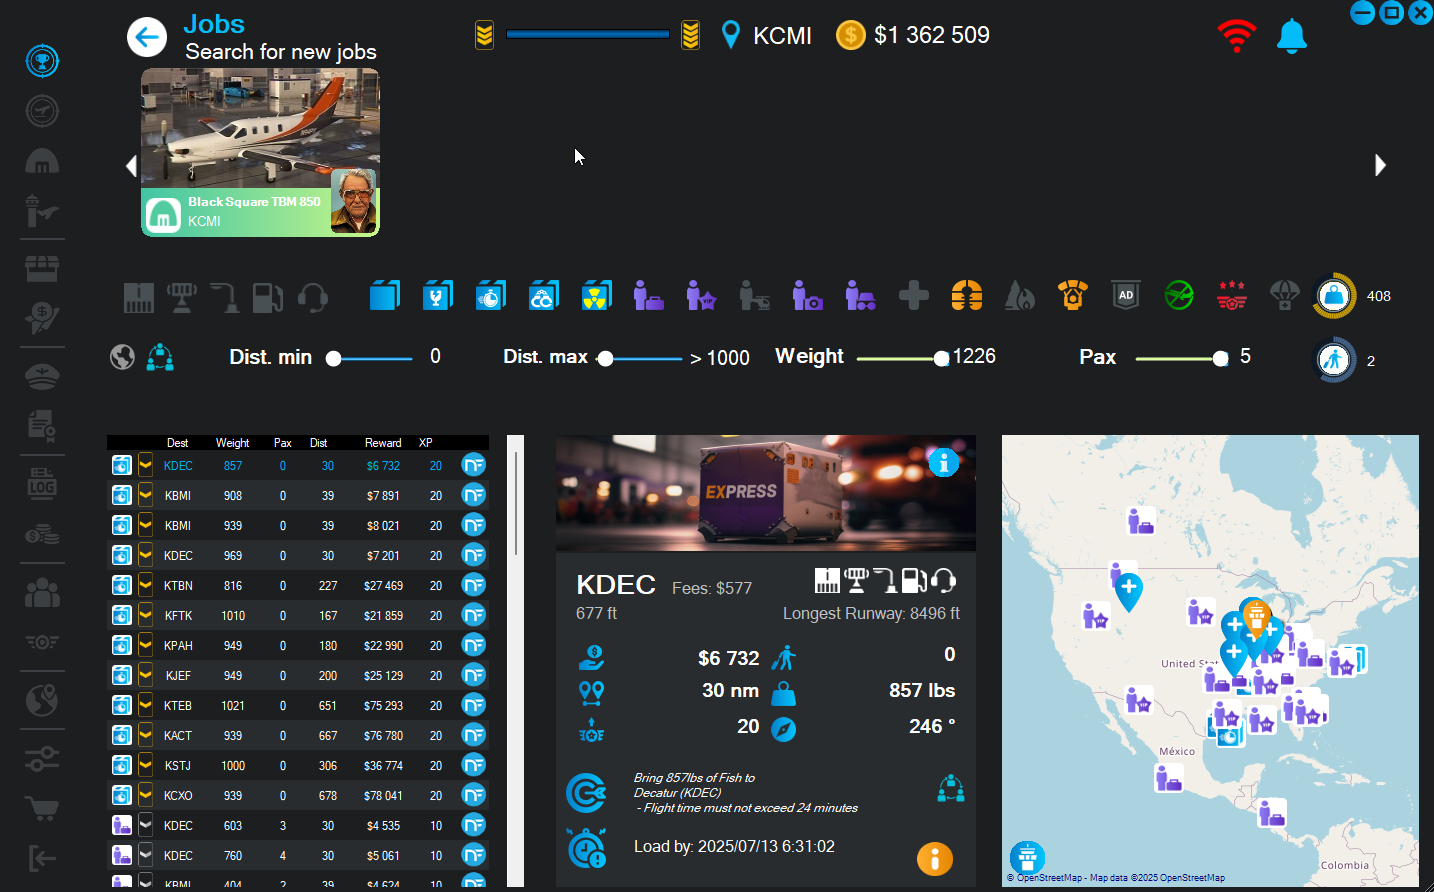Click round blue button on KJEF row
This screenshot has width=1434, height=892.
pos(473,675)
